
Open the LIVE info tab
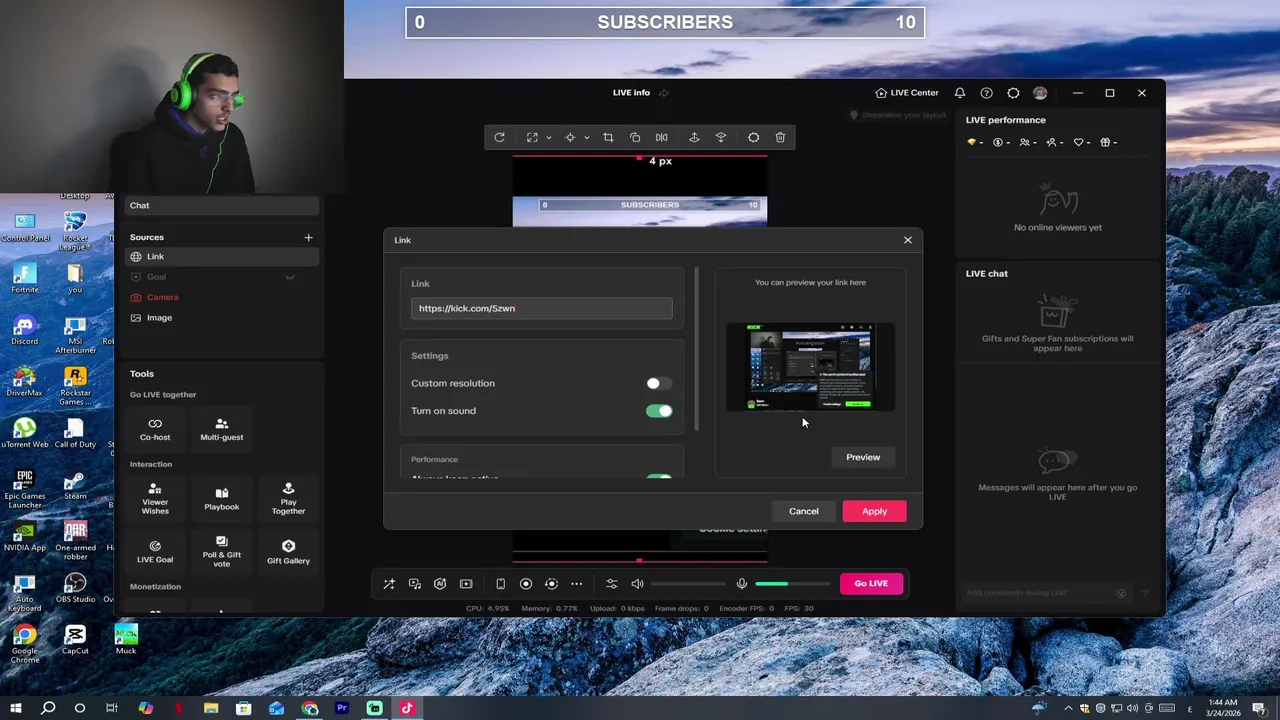click(631, 93)
